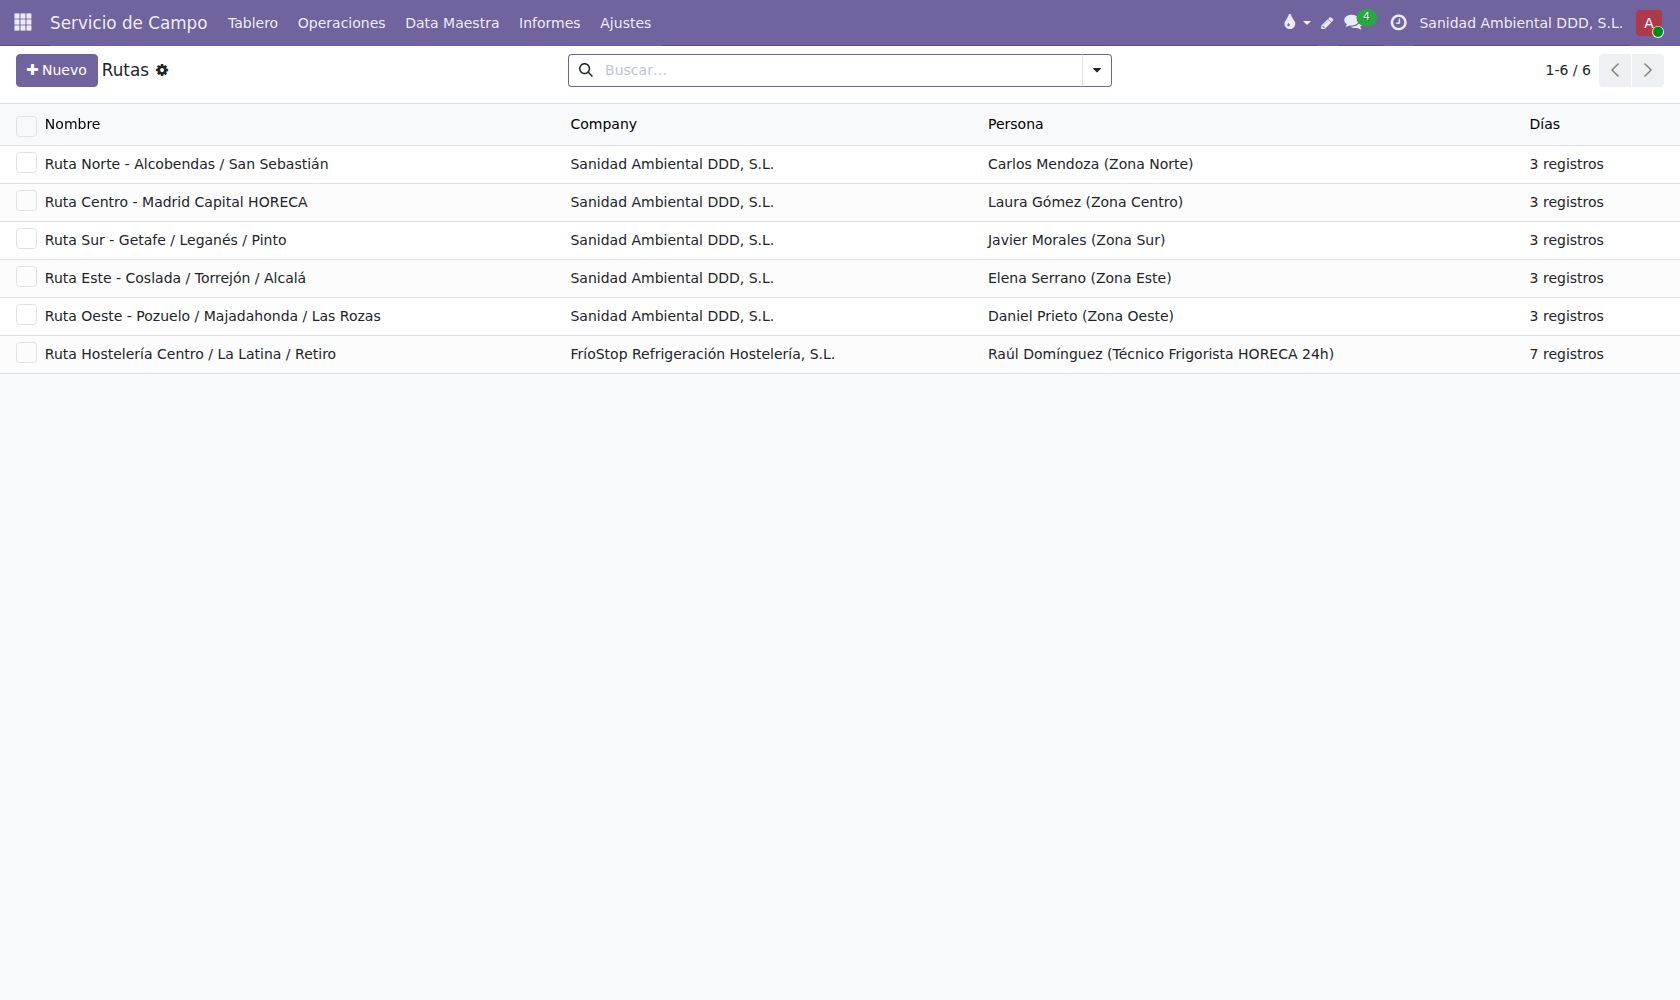Open the Informes menu
The width and height of the screenshot is (1680, 1000).
point(549,22)
